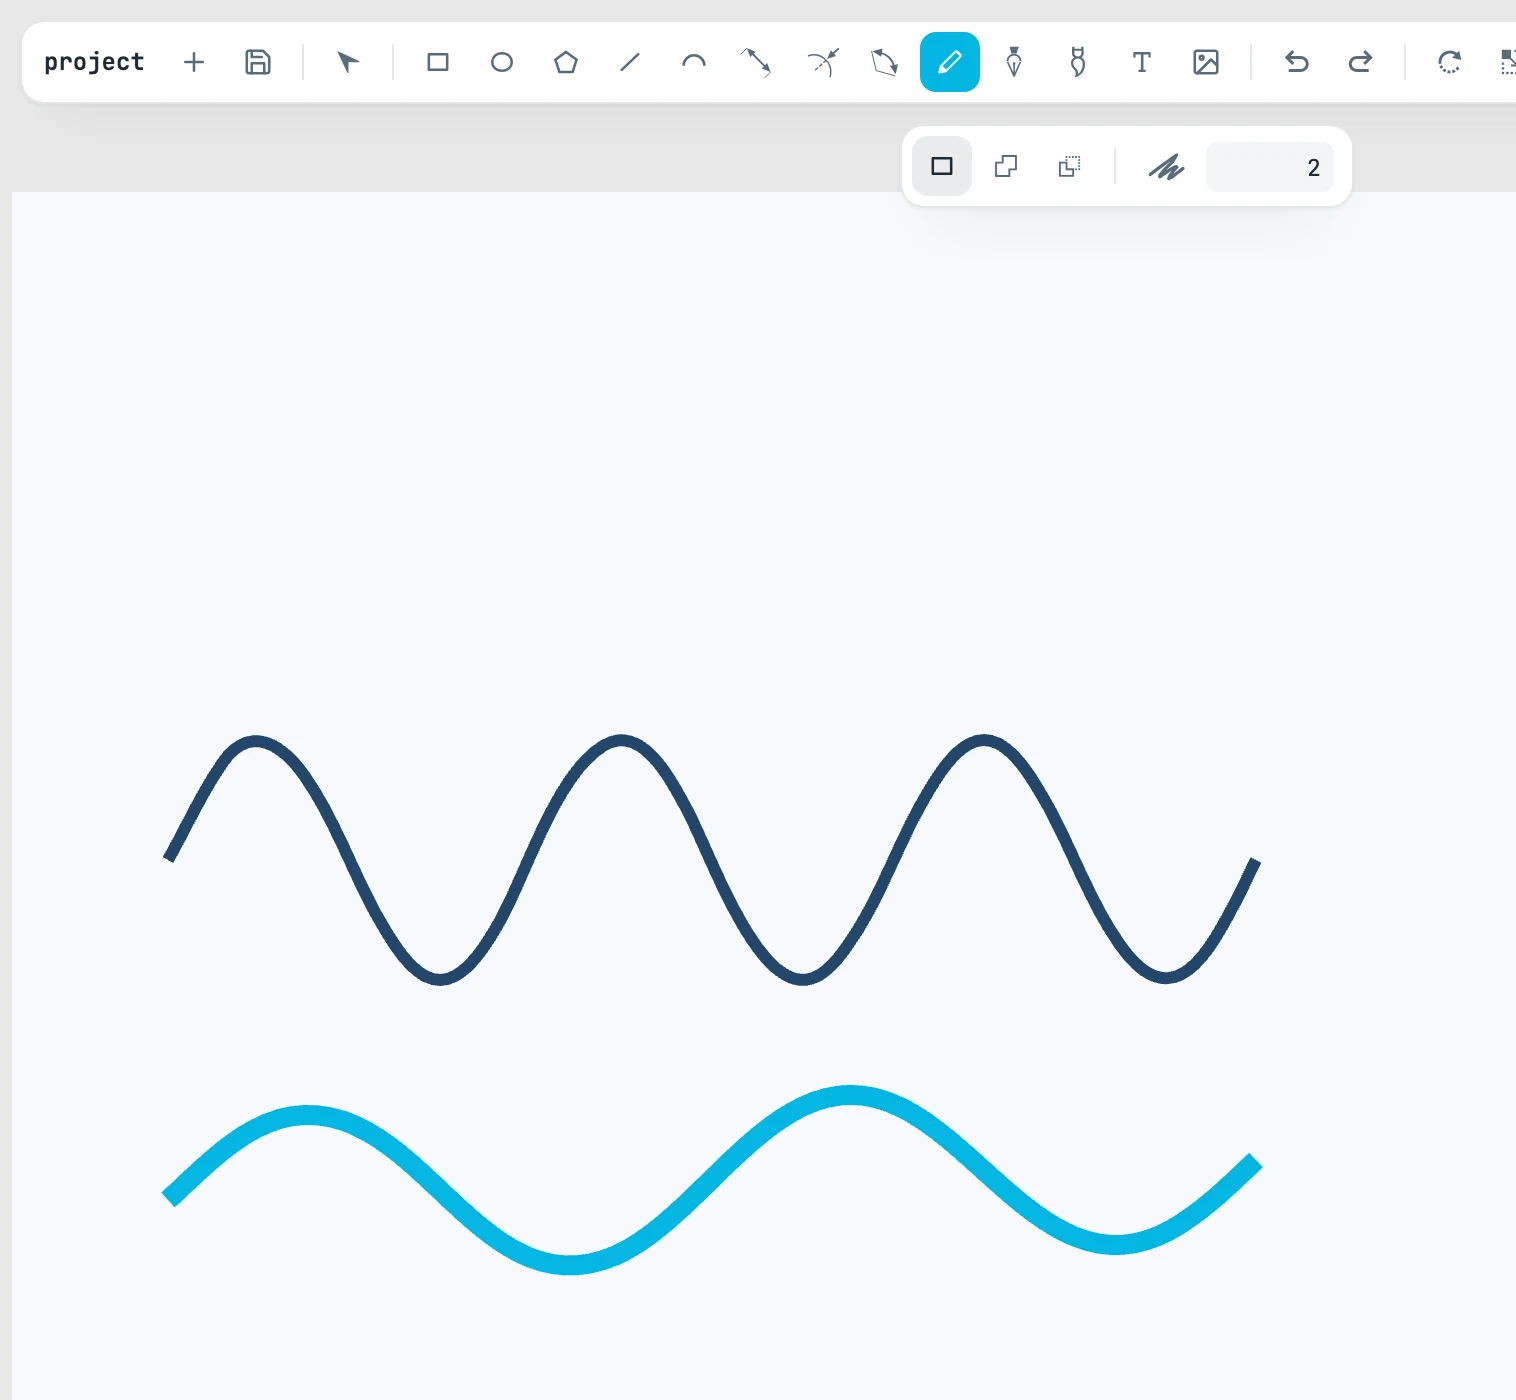
Task: Select the Text tool
Action: [1142, 62]
